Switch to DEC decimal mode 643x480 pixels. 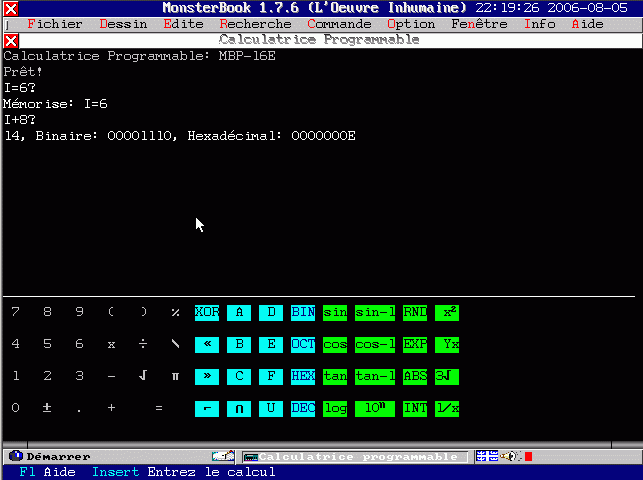click(x=303, y=408)
